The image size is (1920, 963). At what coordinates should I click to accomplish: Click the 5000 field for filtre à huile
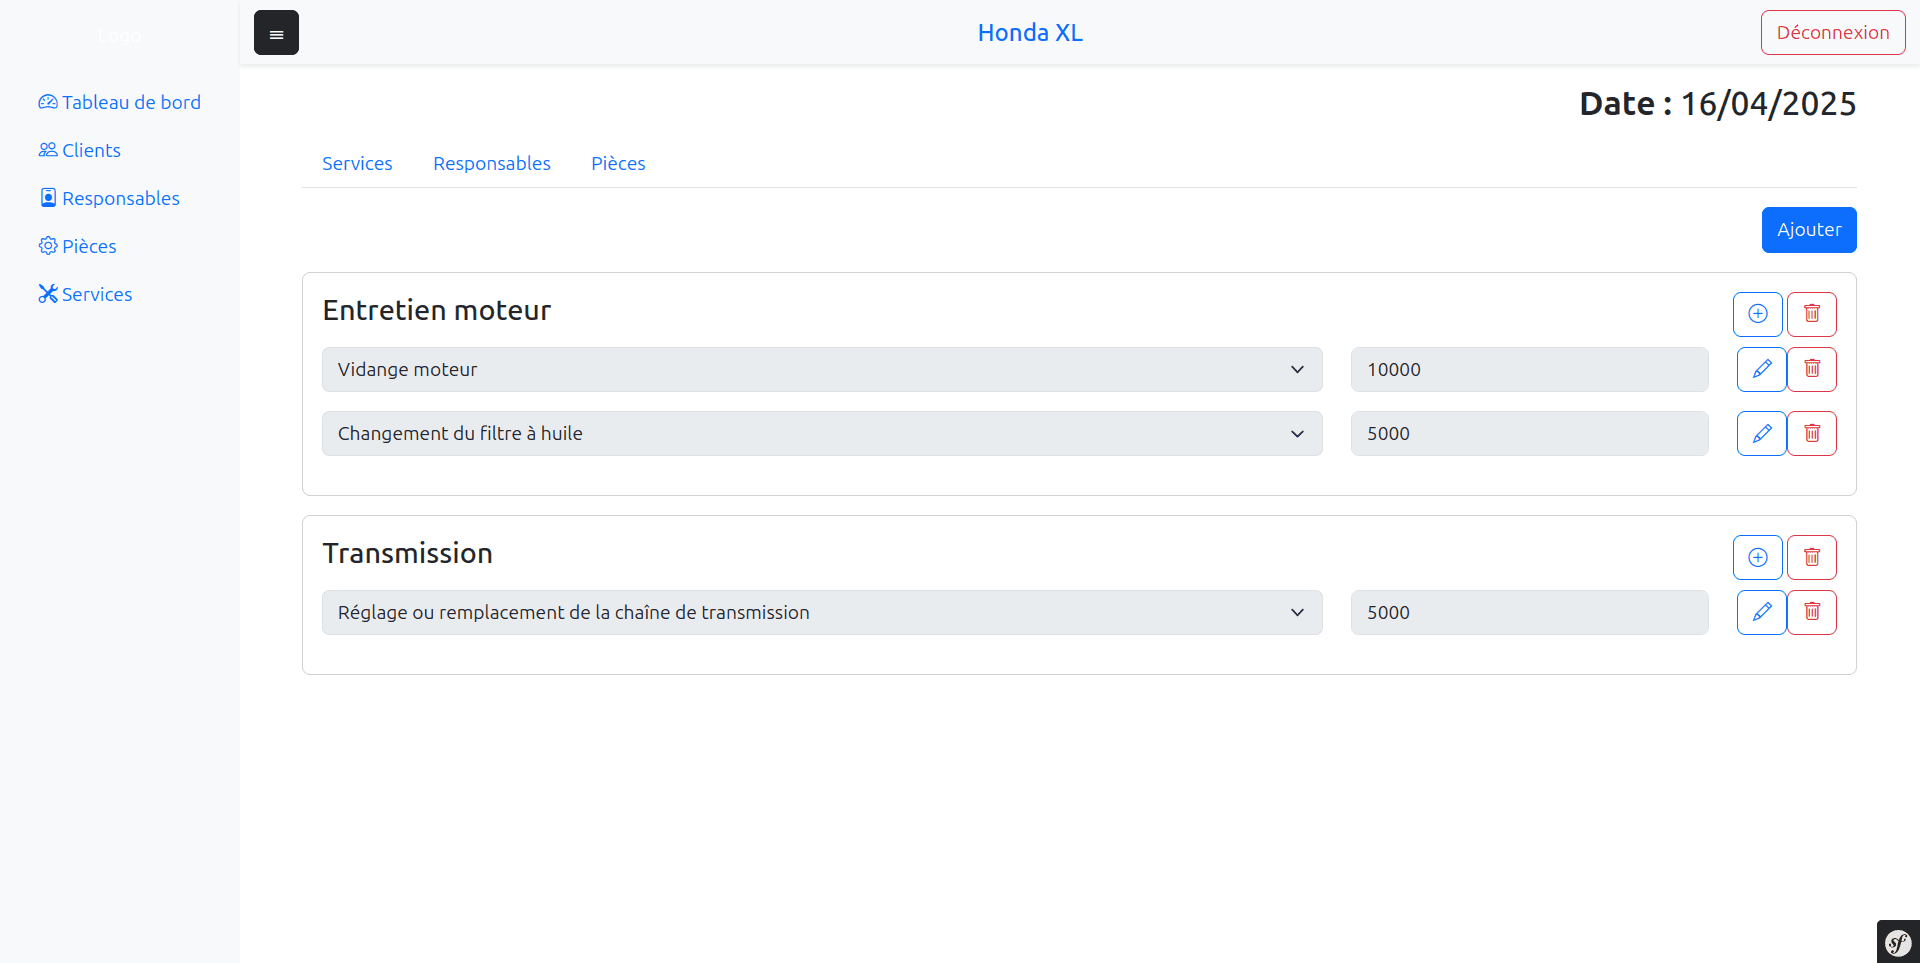coord(1530,433)
